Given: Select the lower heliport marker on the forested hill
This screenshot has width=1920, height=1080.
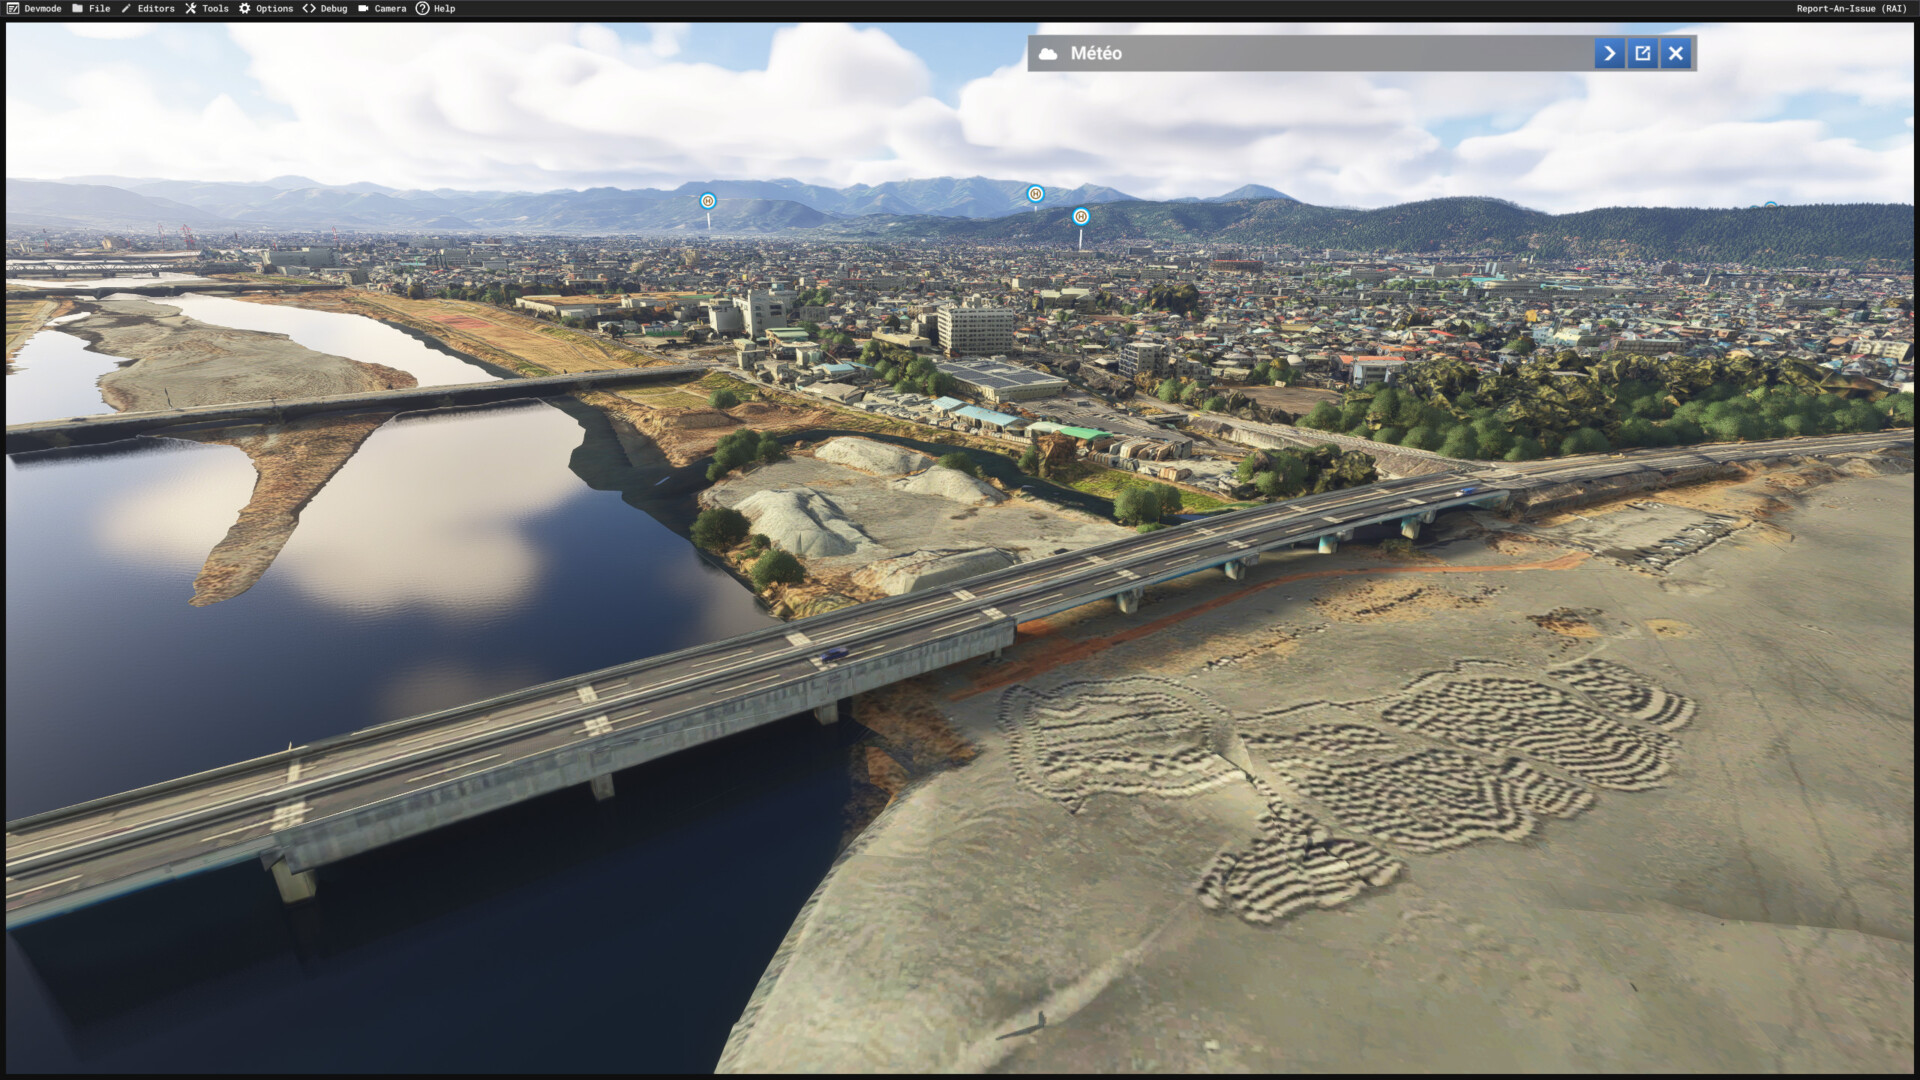Looking at the screenshot, I should coord(1080,217).
